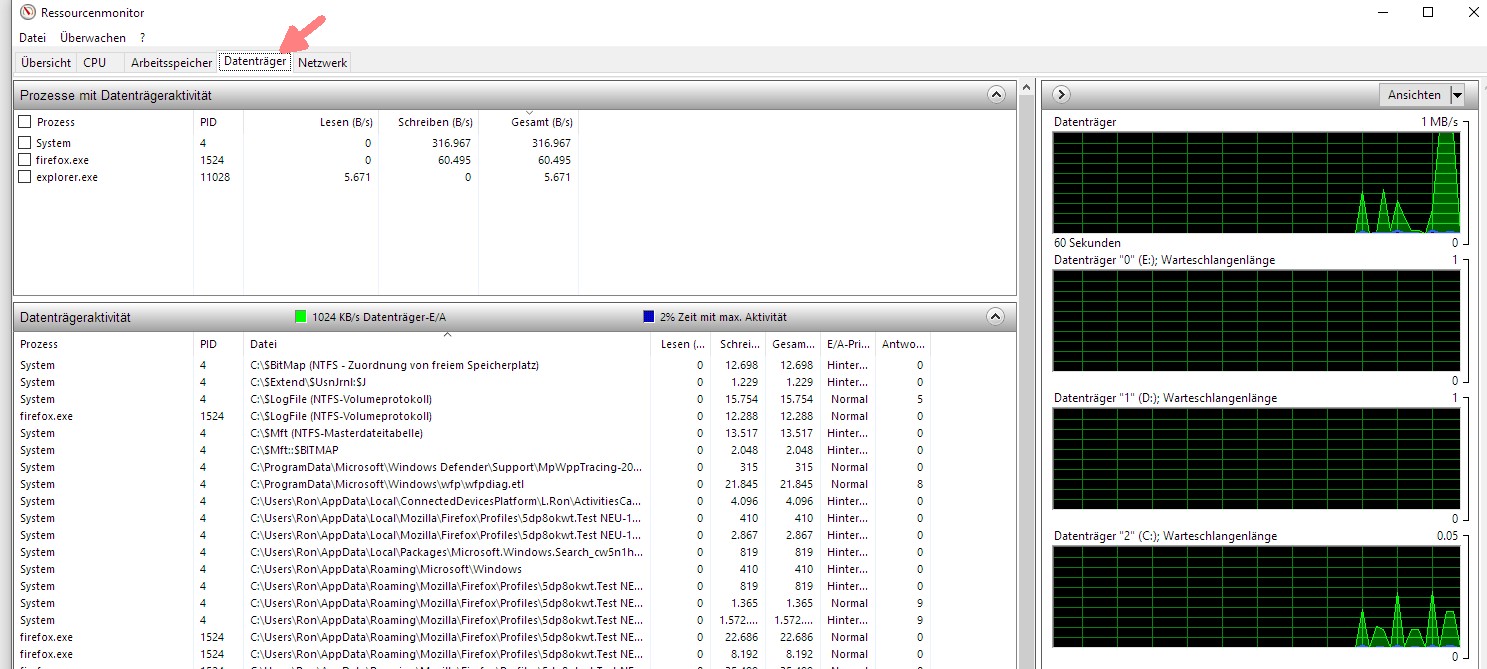Select the C:\$Mft (NTFS-Masterdateitabelle) row
Viewport: 1487px width, 669px height.
pos(474,433)
